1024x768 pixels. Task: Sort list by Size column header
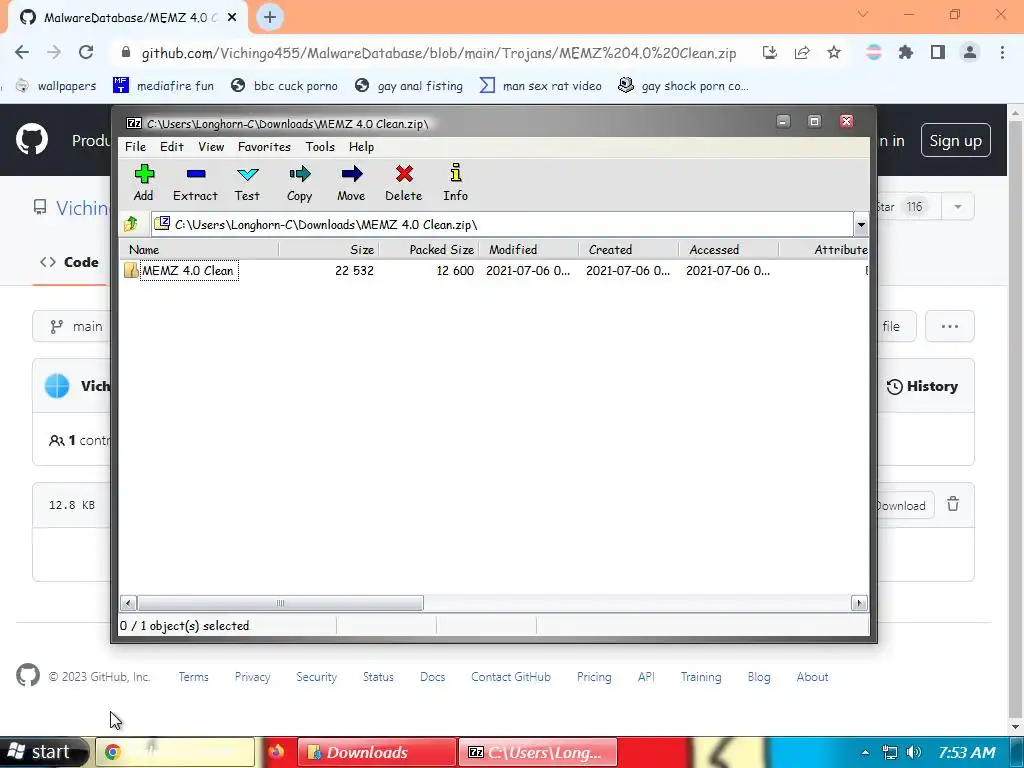click(x=329, y=249)
